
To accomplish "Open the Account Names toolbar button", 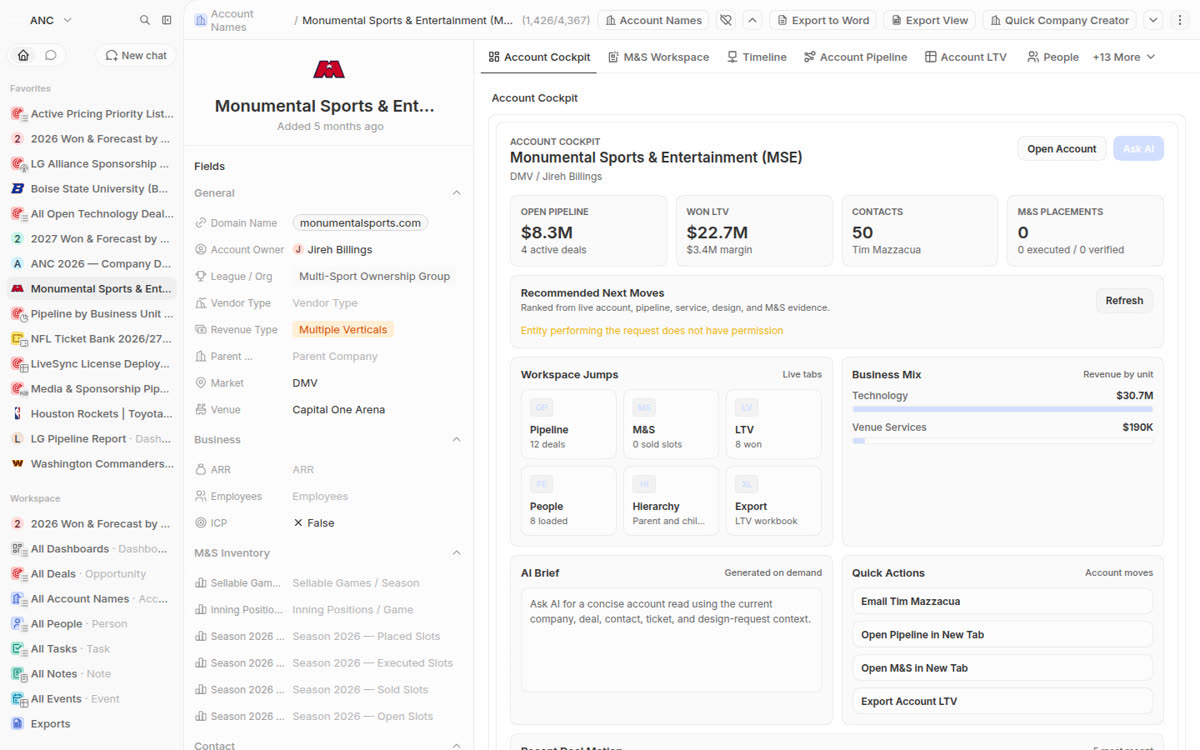I will tap(653, 20).
